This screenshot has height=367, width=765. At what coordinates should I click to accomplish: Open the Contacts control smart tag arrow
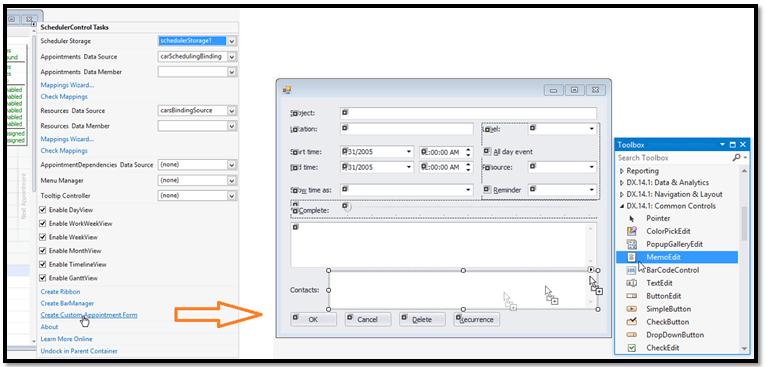pyautogui.click(x=591, y=269)
